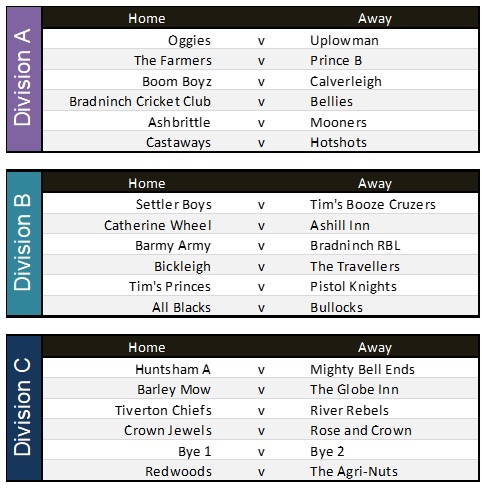
Task: Click the Home header in Division A
Action: [147, 18]
